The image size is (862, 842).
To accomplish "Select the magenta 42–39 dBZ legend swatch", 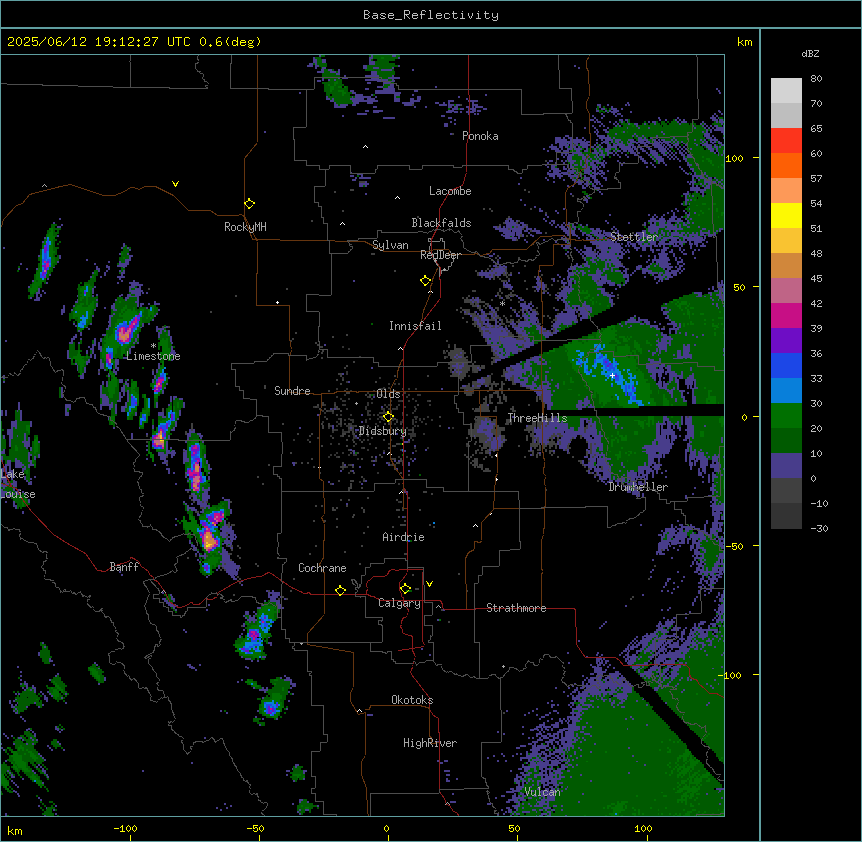I will [786, 315].
